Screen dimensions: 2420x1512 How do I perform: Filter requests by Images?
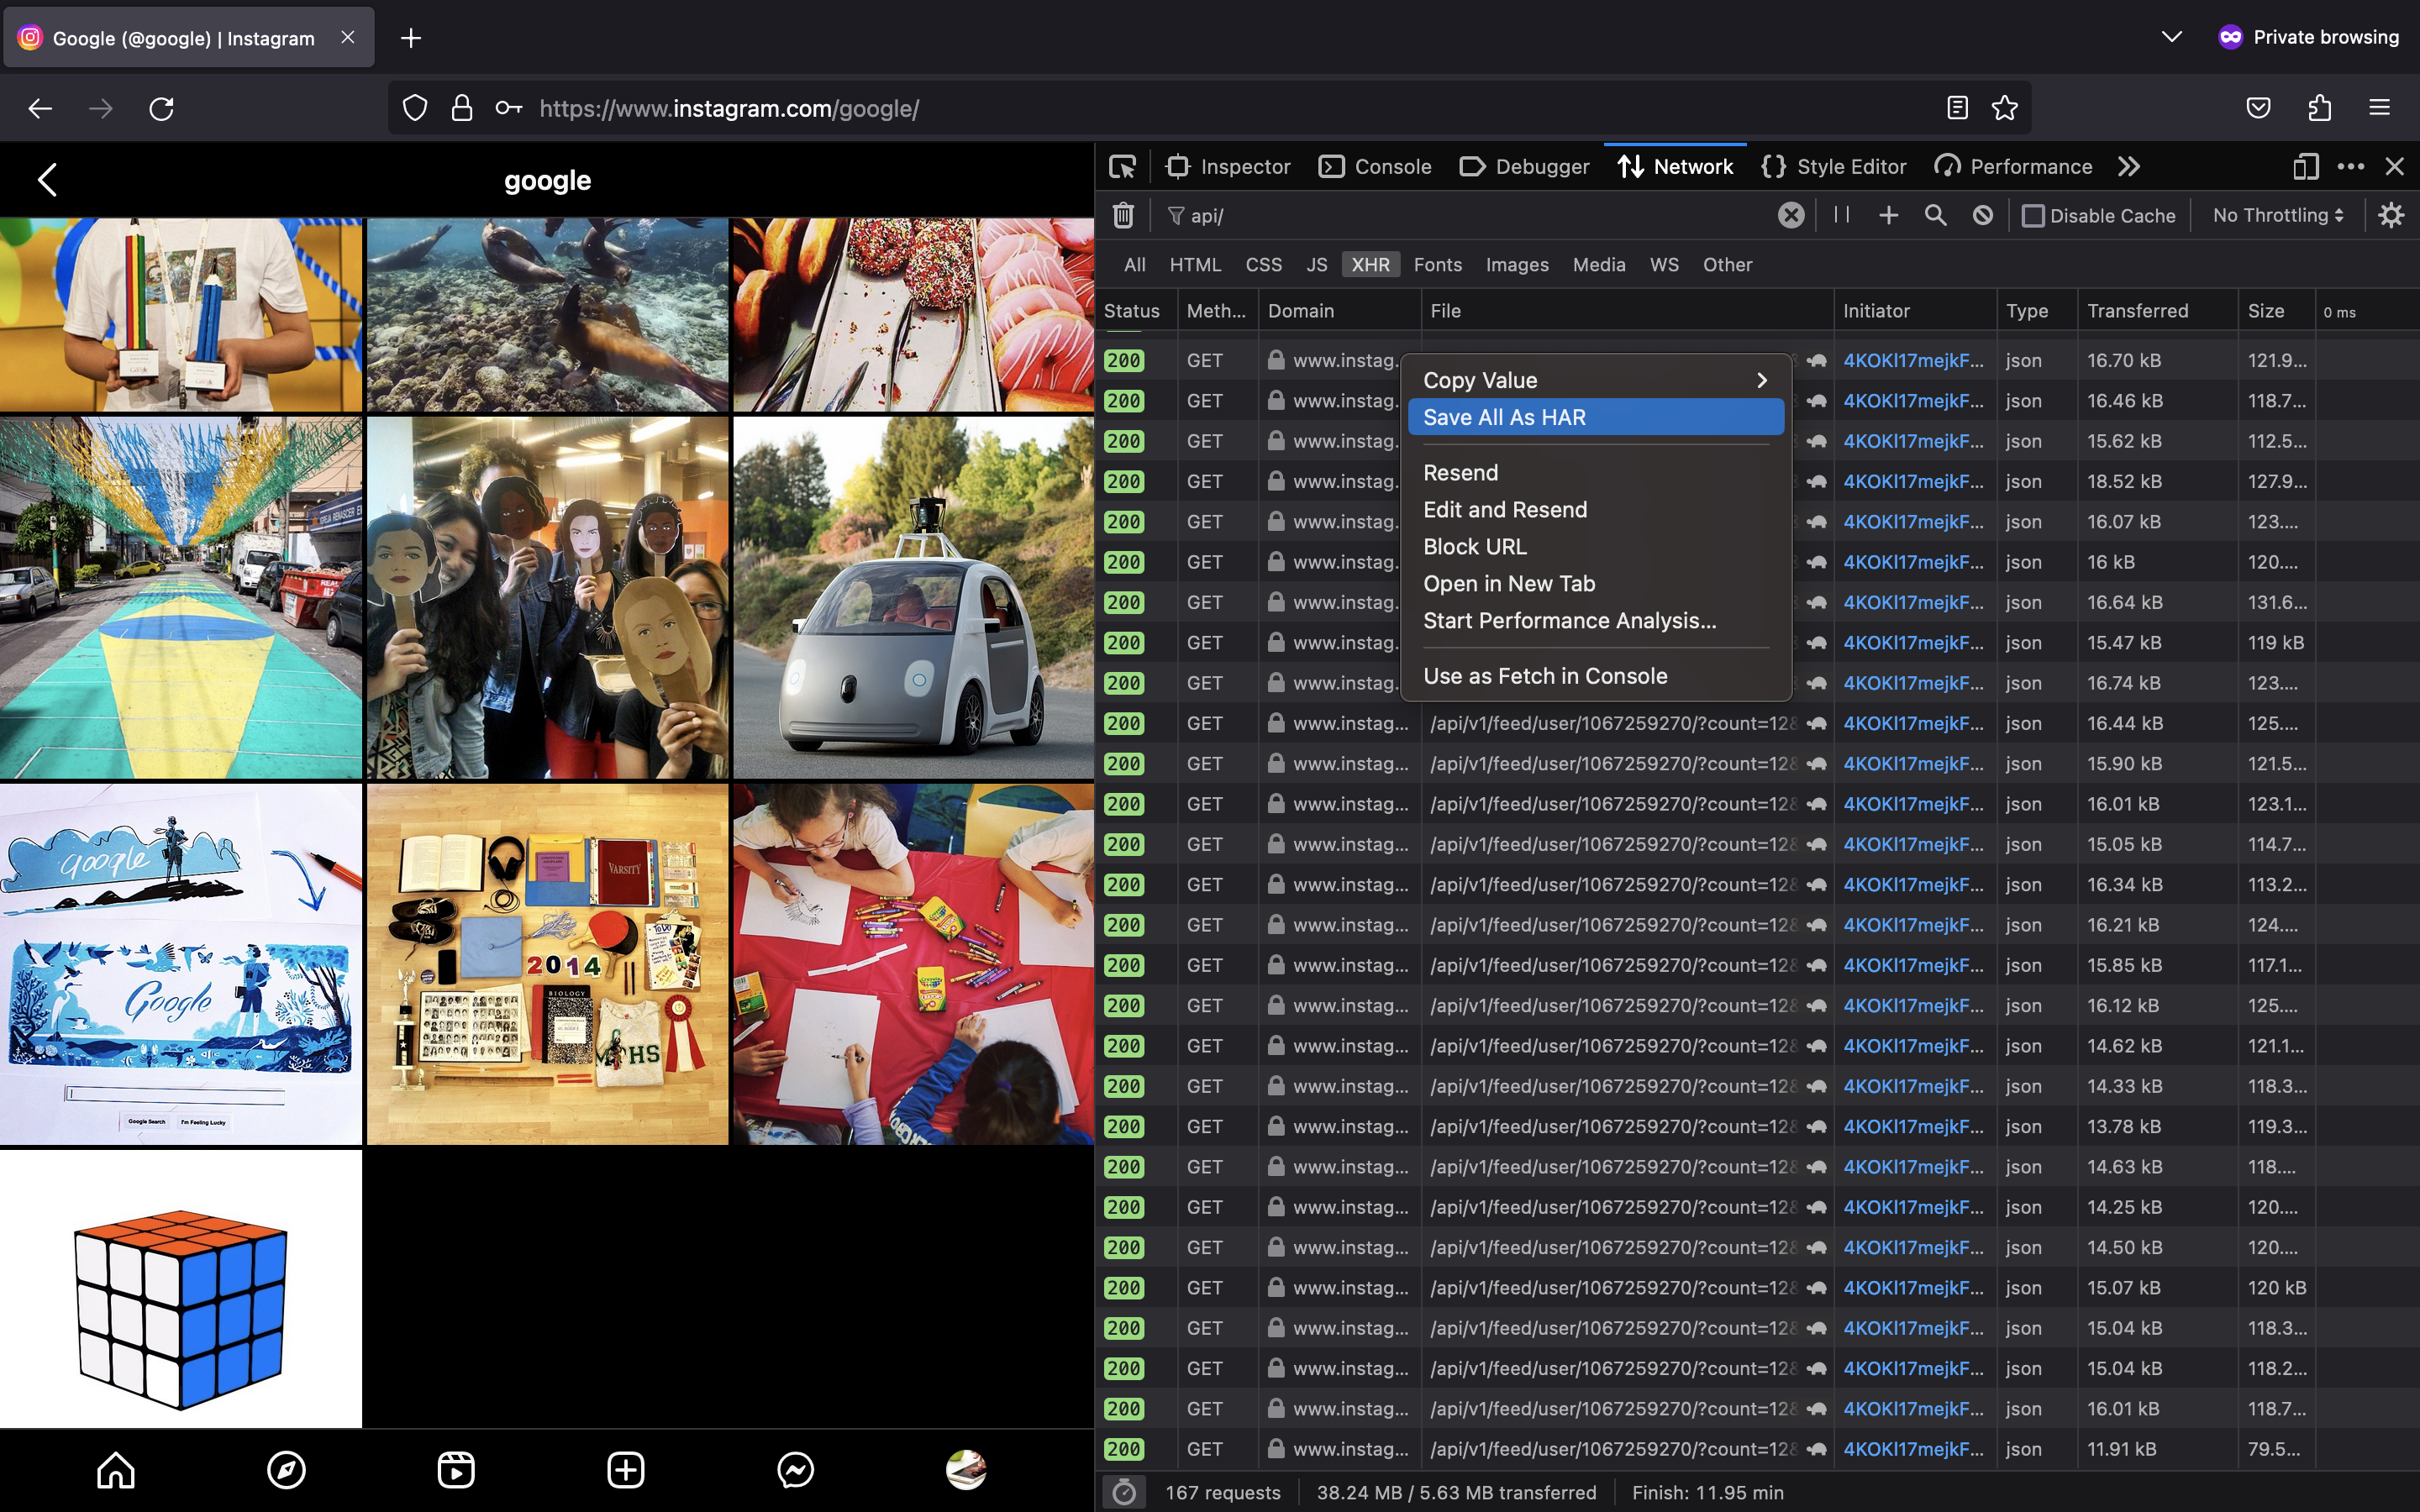point(1517,265)
